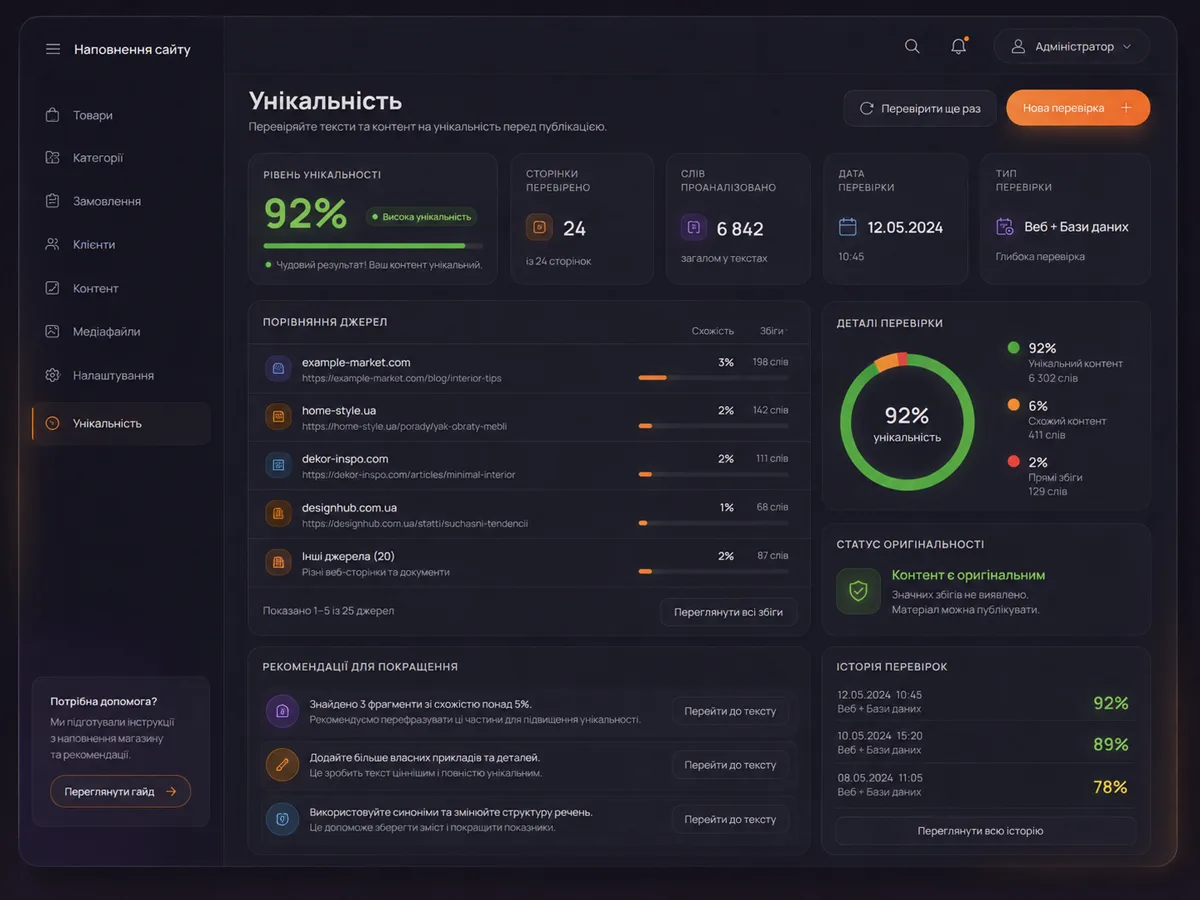Image resolution: width=1200 pixels, height=900 pixels.
Task: Open https://dekor-inspo.com/articles/minimal-interior link
Action: (408, 475)
